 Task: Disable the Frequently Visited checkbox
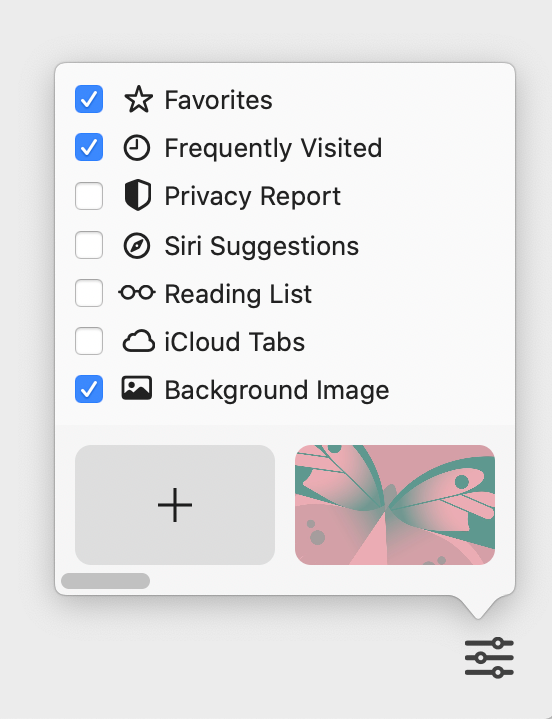(89, 147)
